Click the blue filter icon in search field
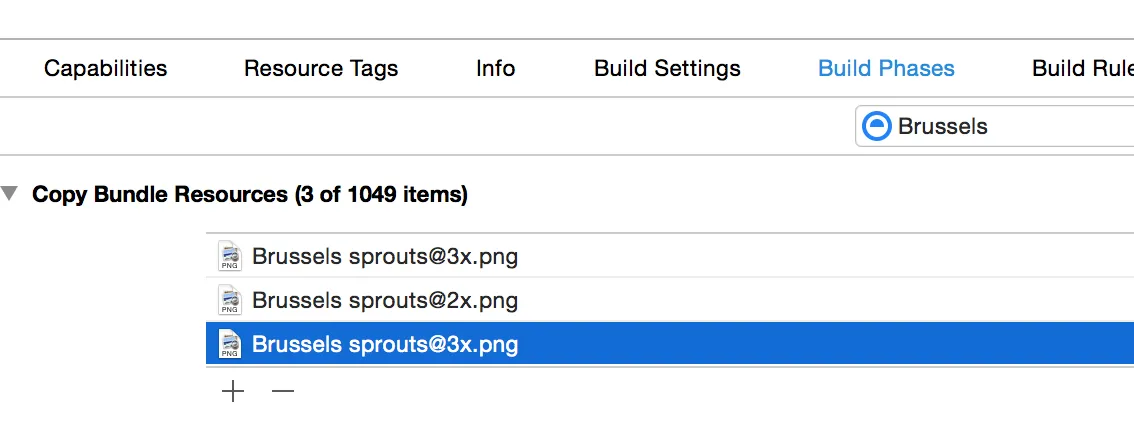Image resolution: width=1134 pixels, height=422 pixels. [876, 127]
